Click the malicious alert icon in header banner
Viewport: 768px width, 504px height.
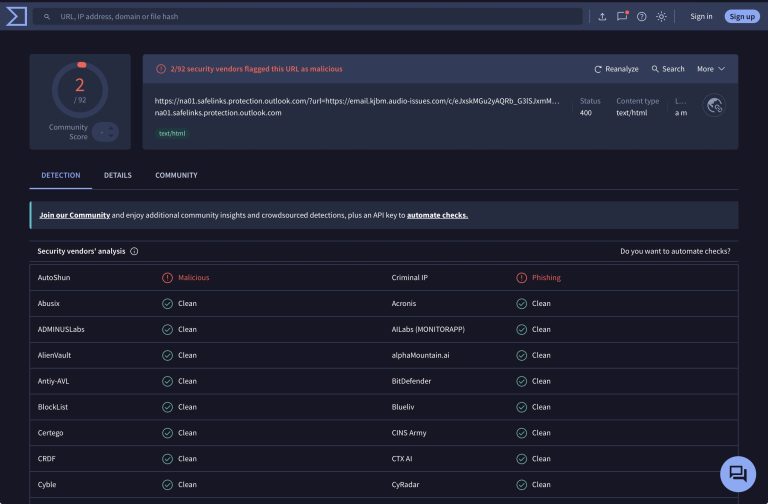[x=161, y=69]
